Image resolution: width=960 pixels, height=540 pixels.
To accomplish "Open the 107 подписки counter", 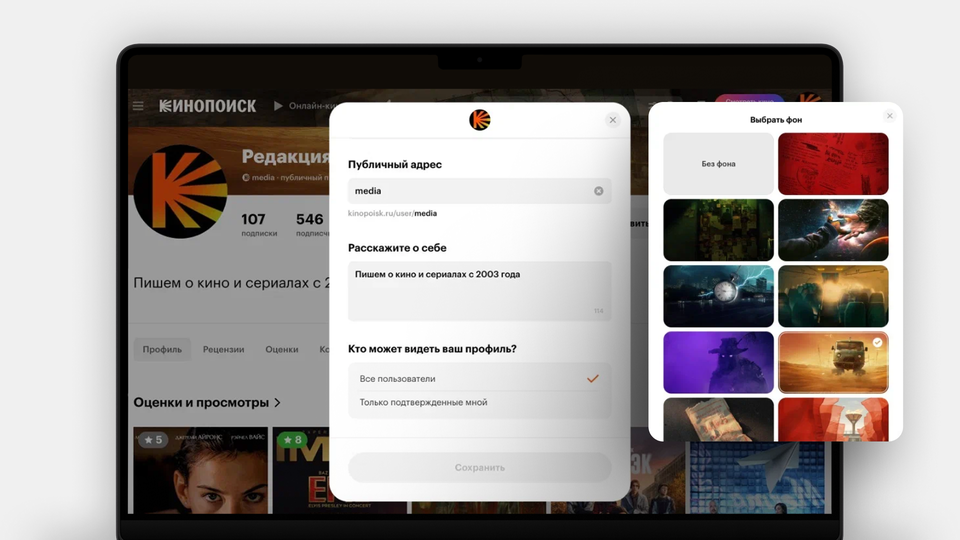I will pyautogui.click(x=258, y=224).
